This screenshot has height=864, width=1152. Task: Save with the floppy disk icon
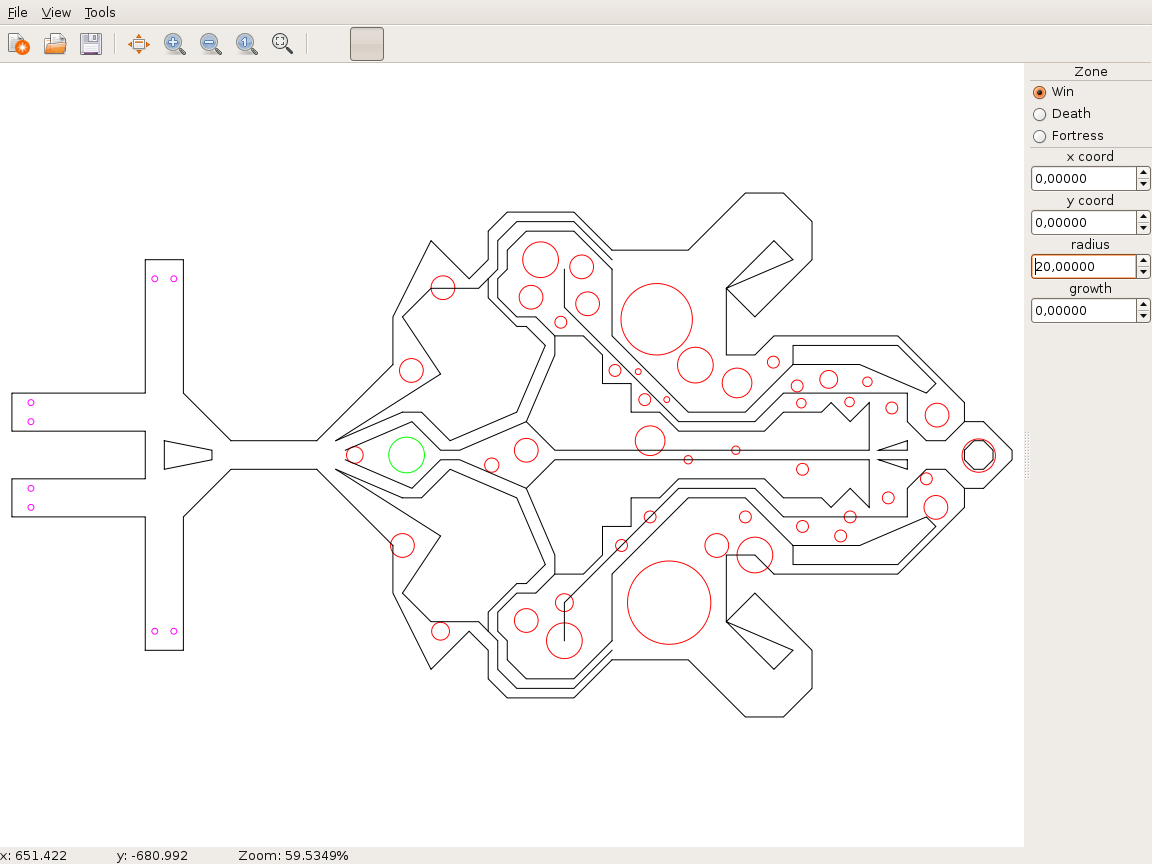pyautogui.click(x=91, y=44)
